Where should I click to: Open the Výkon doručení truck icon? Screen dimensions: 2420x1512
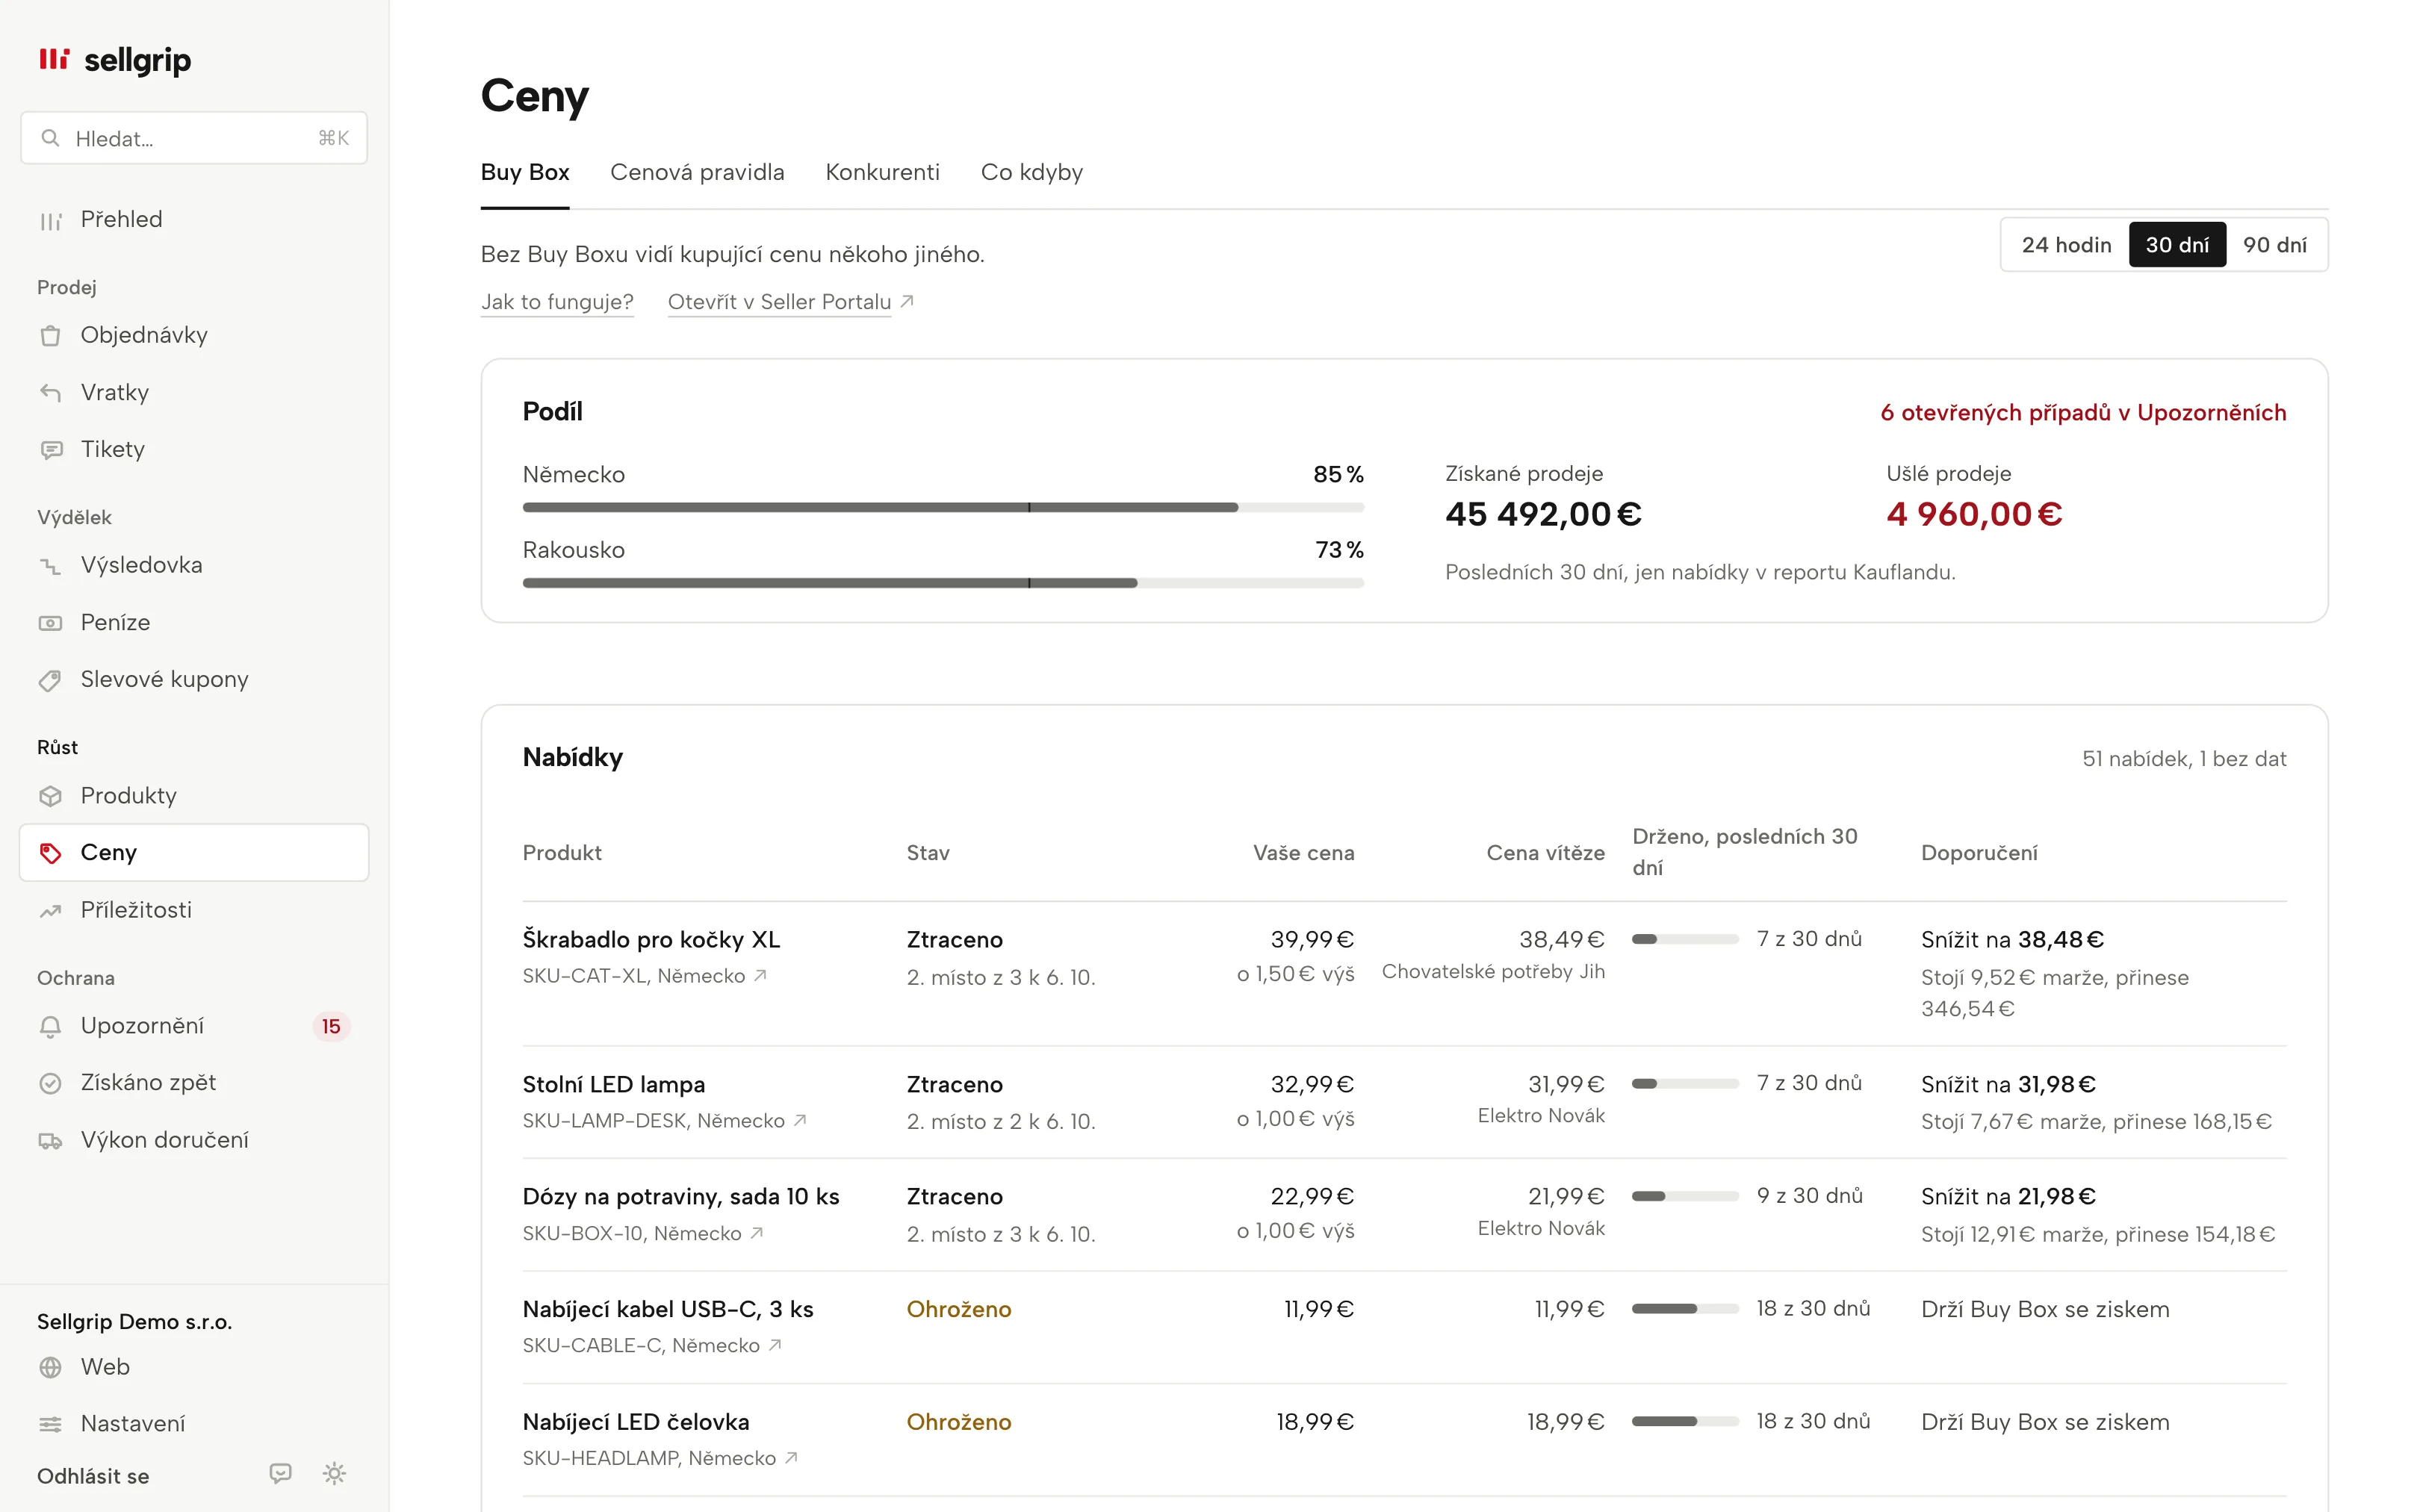pyautogui.click(x=50, y=1141)
